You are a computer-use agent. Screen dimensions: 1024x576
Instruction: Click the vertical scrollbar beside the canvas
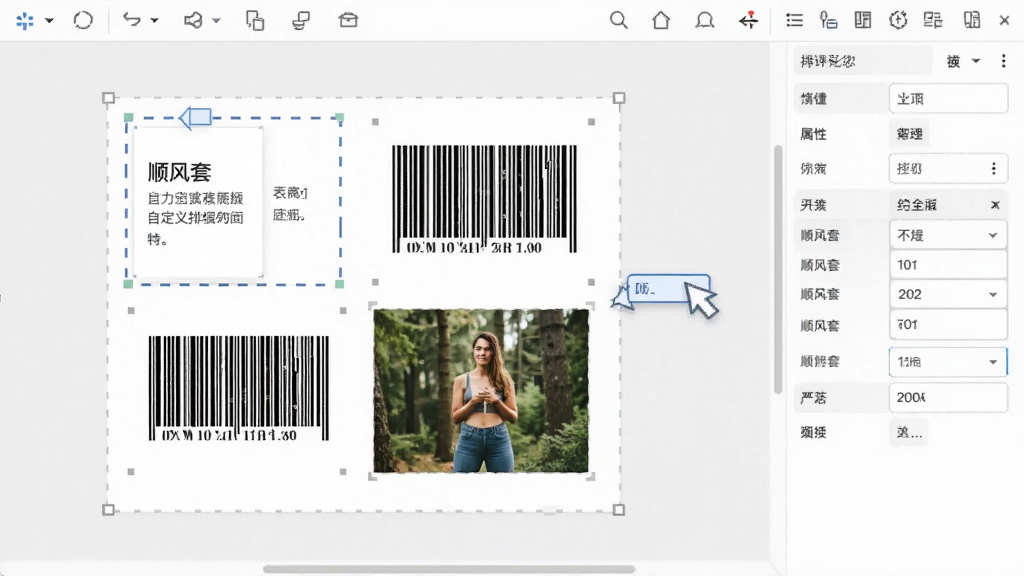point(778,269)
